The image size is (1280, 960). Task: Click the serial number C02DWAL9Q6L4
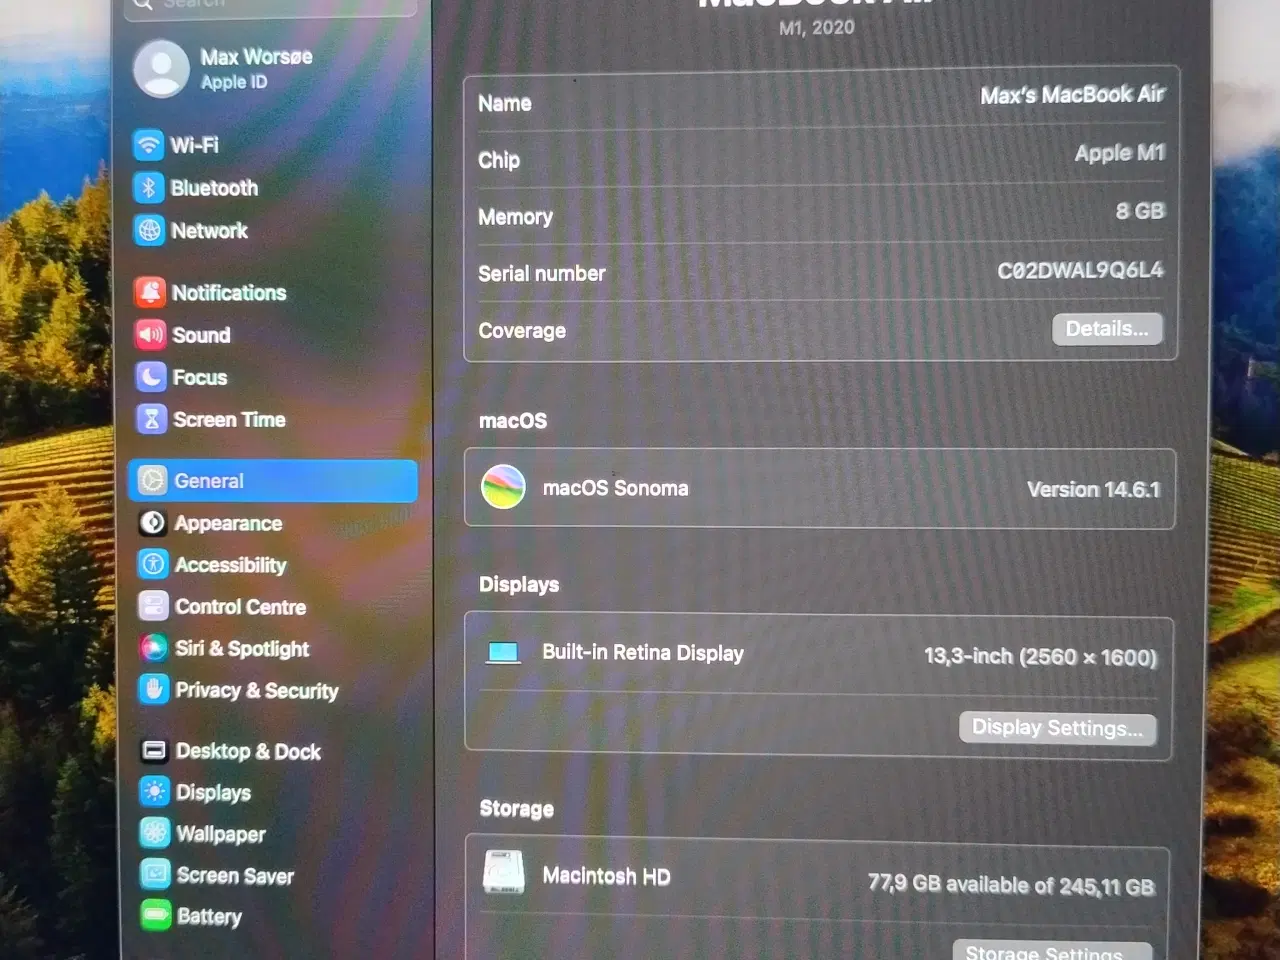[x=1080, y=270]
